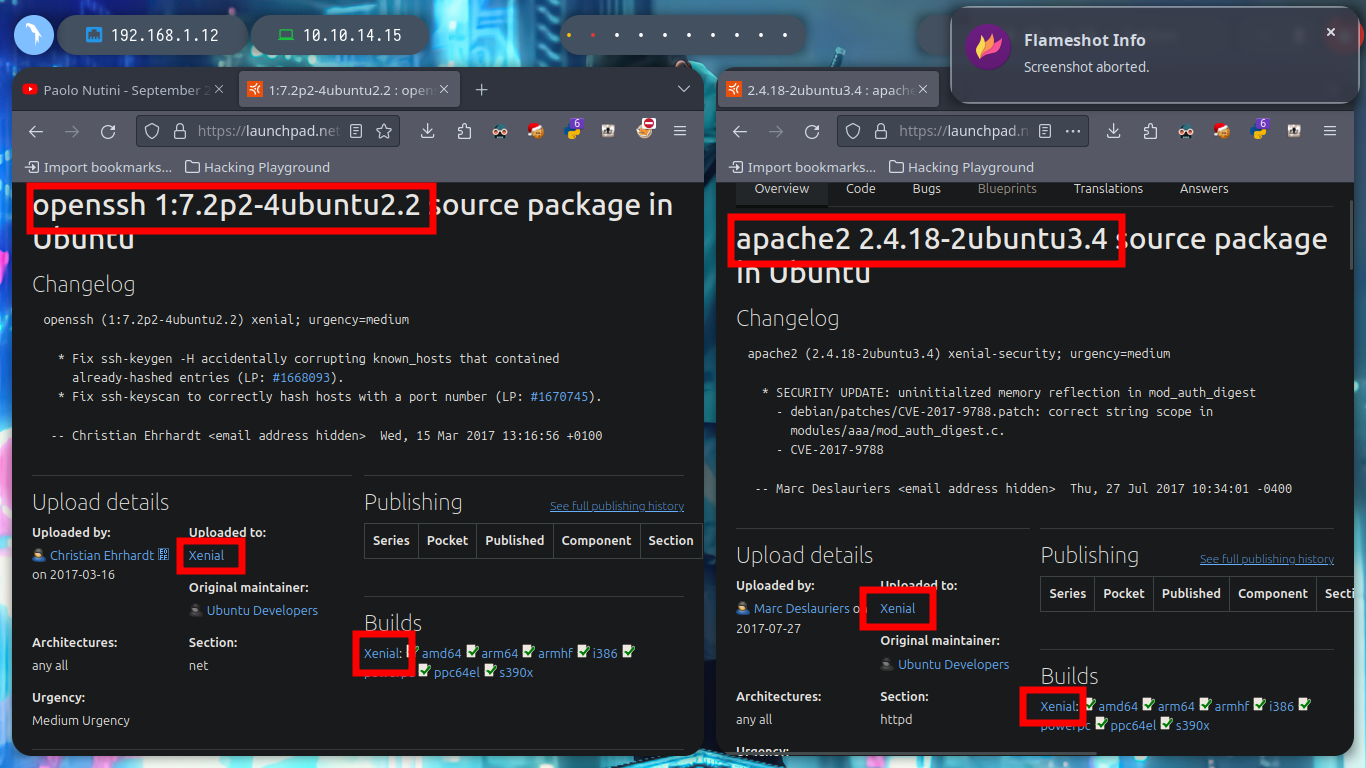
Task: Open hamburger menu in apache2 window
Action: click(x=1330, y=131)
